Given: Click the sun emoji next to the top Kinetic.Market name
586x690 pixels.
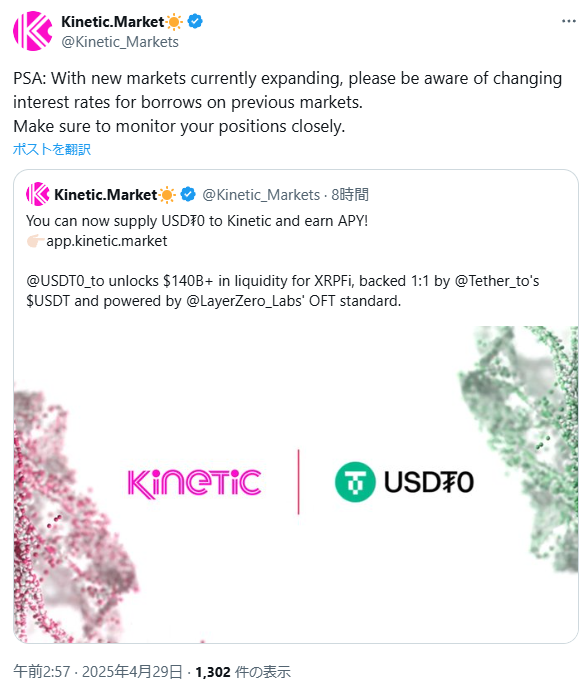Looking at the screenshot, I should pos(174,21).
